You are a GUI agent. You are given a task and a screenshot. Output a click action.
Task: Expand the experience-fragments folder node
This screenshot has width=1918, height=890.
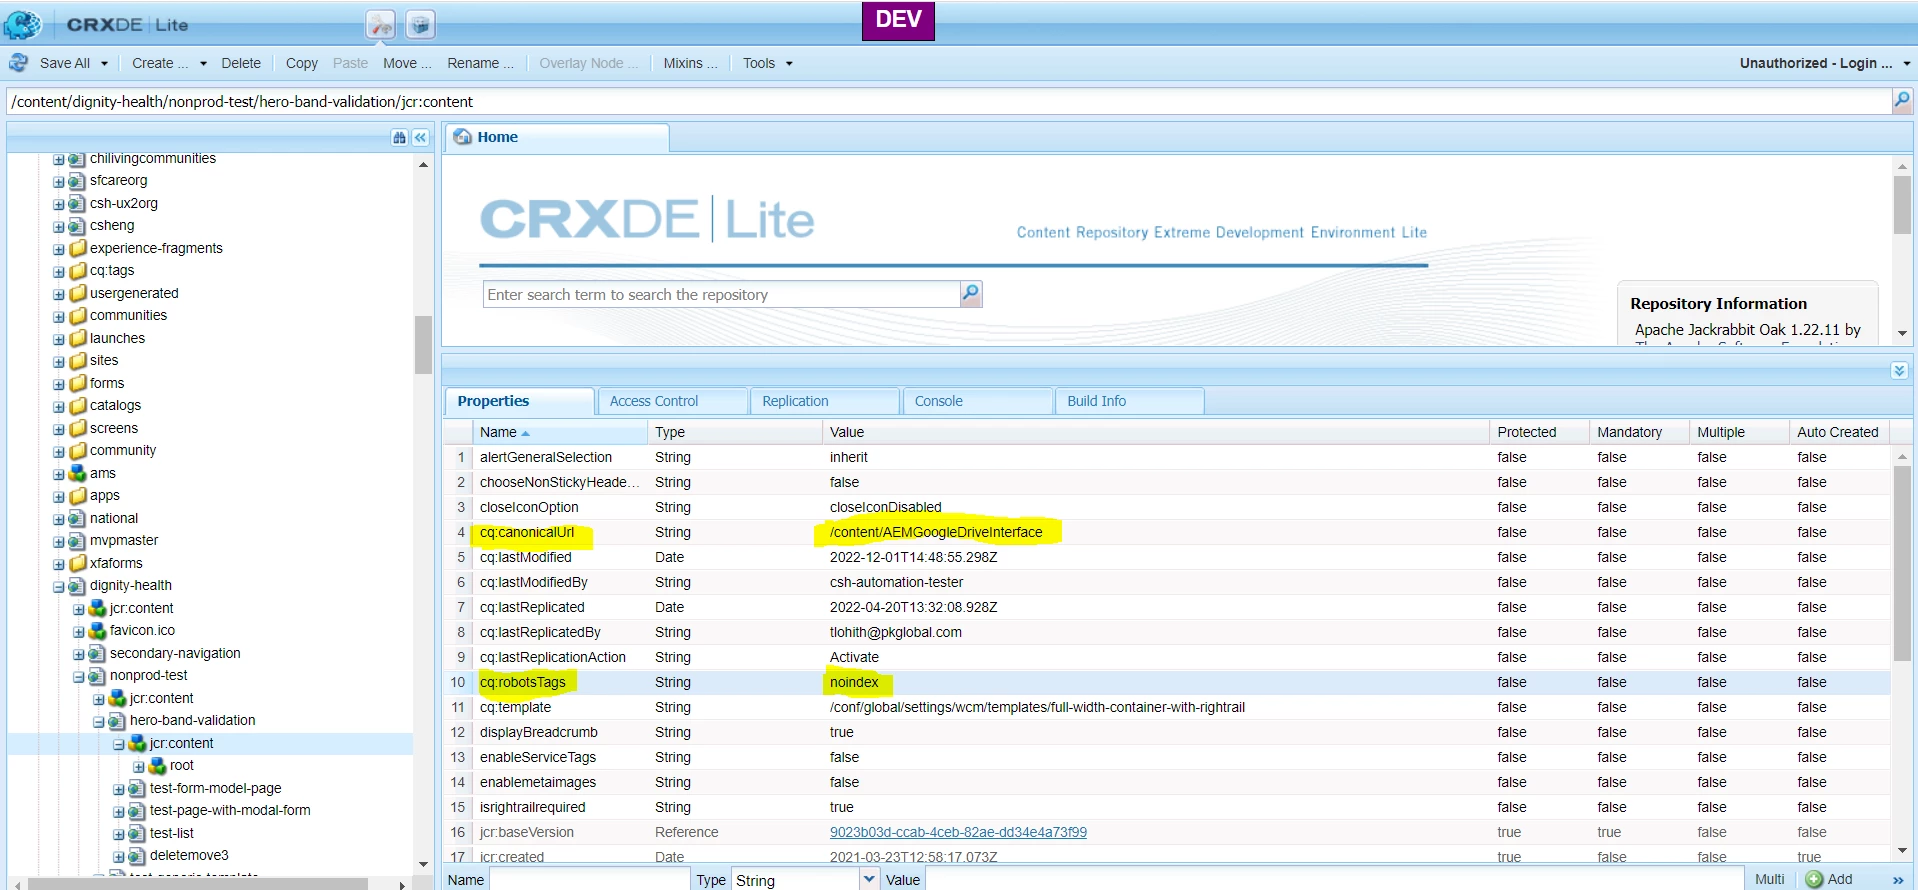pos(59,249)
